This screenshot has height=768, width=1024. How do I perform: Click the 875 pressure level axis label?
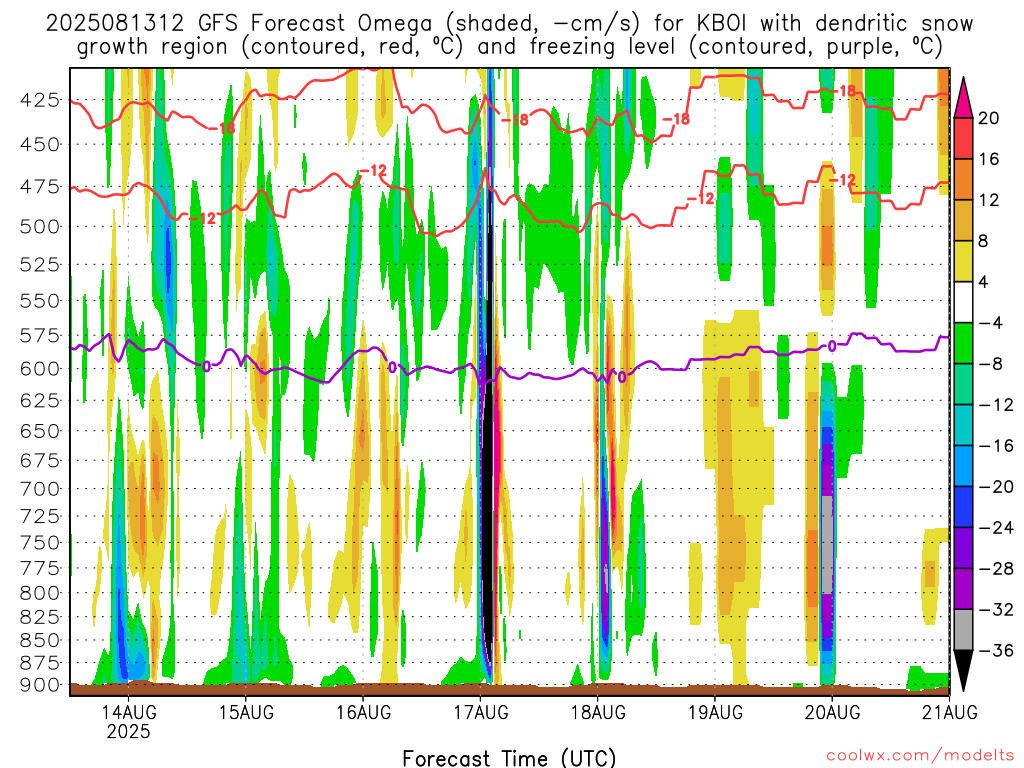click(x=40, y=664)
